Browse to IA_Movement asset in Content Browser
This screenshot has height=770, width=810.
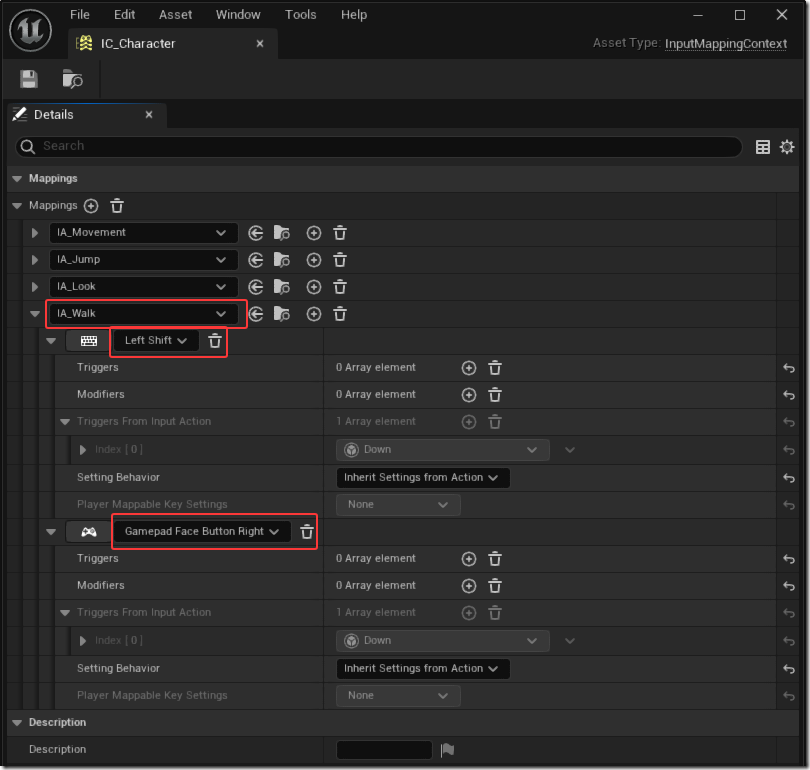pyautogui.click(x=282, y=233)
